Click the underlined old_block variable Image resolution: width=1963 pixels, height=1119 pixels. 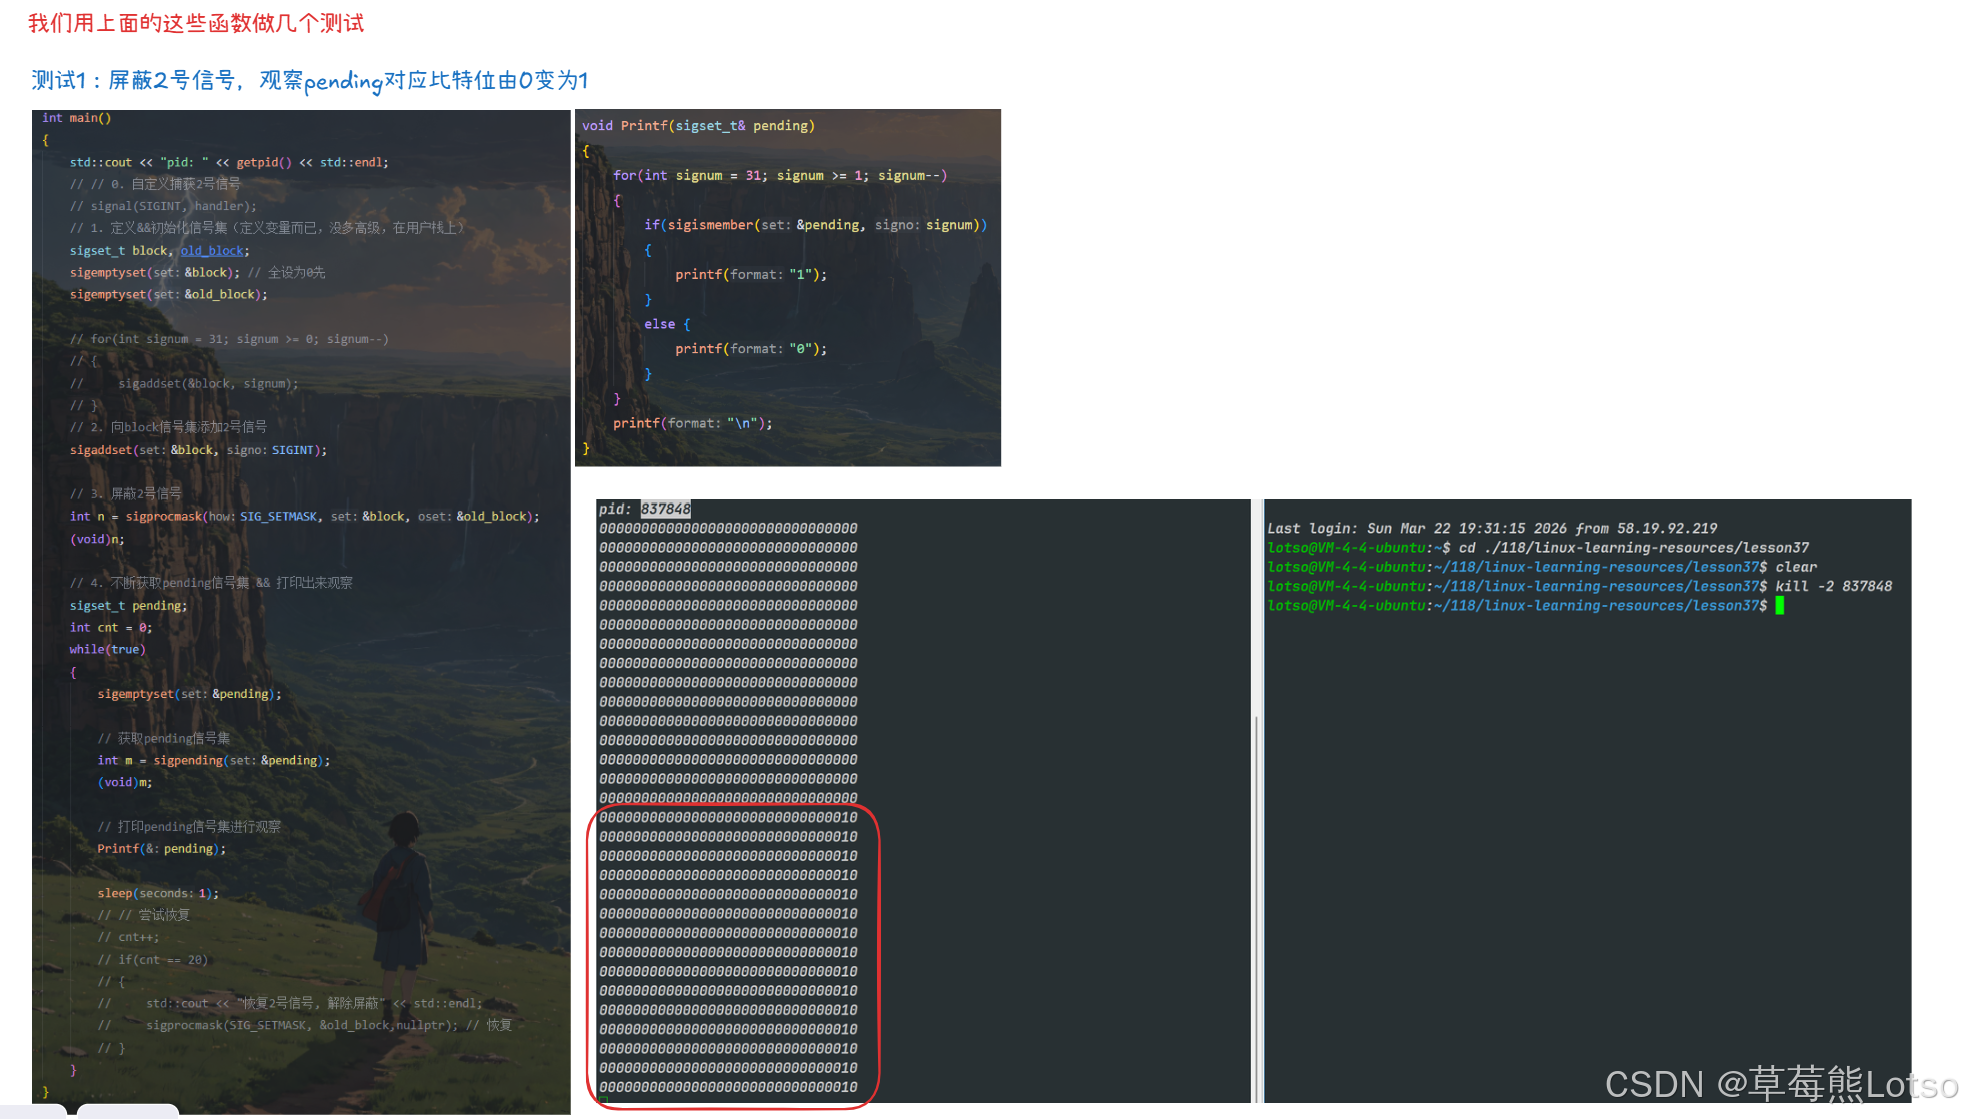coord(212,251)
